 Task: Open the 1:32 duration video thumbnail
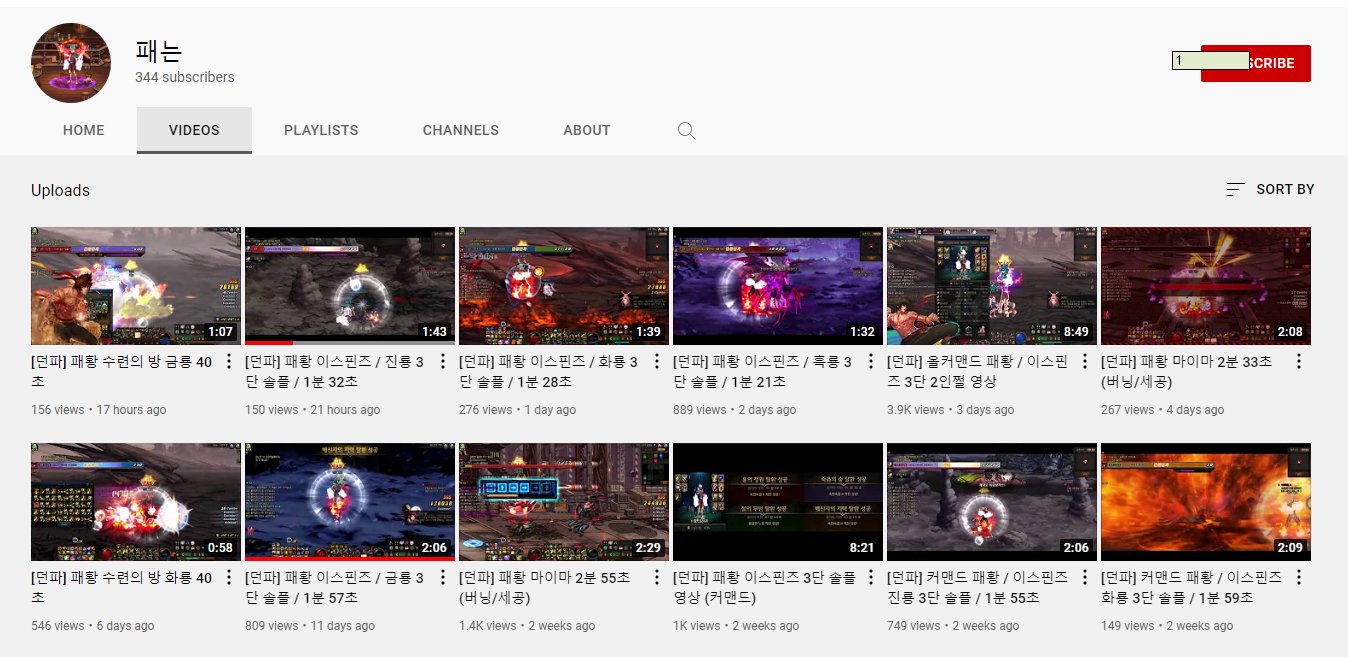click(778, 286)
